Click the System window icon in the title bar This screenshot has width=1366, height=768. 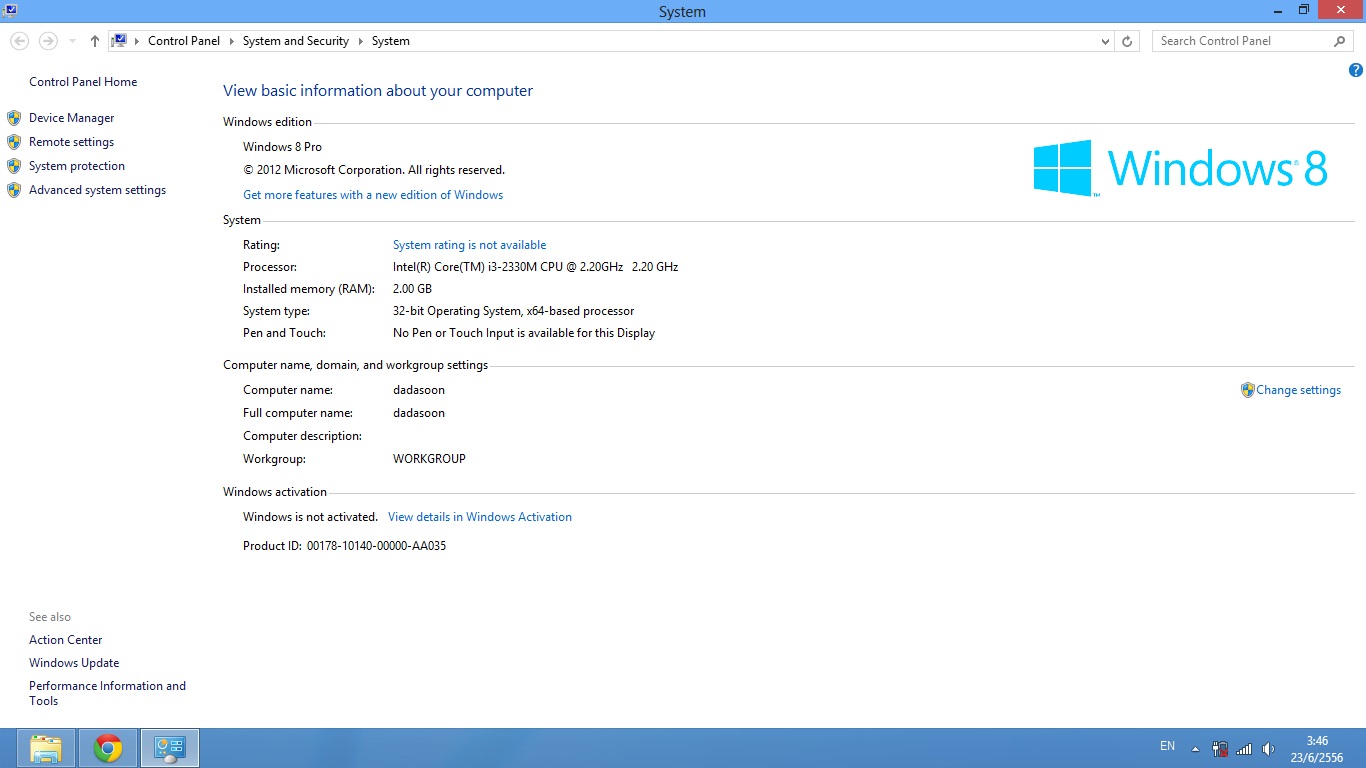pyautogui.click(x=10, y=10)
